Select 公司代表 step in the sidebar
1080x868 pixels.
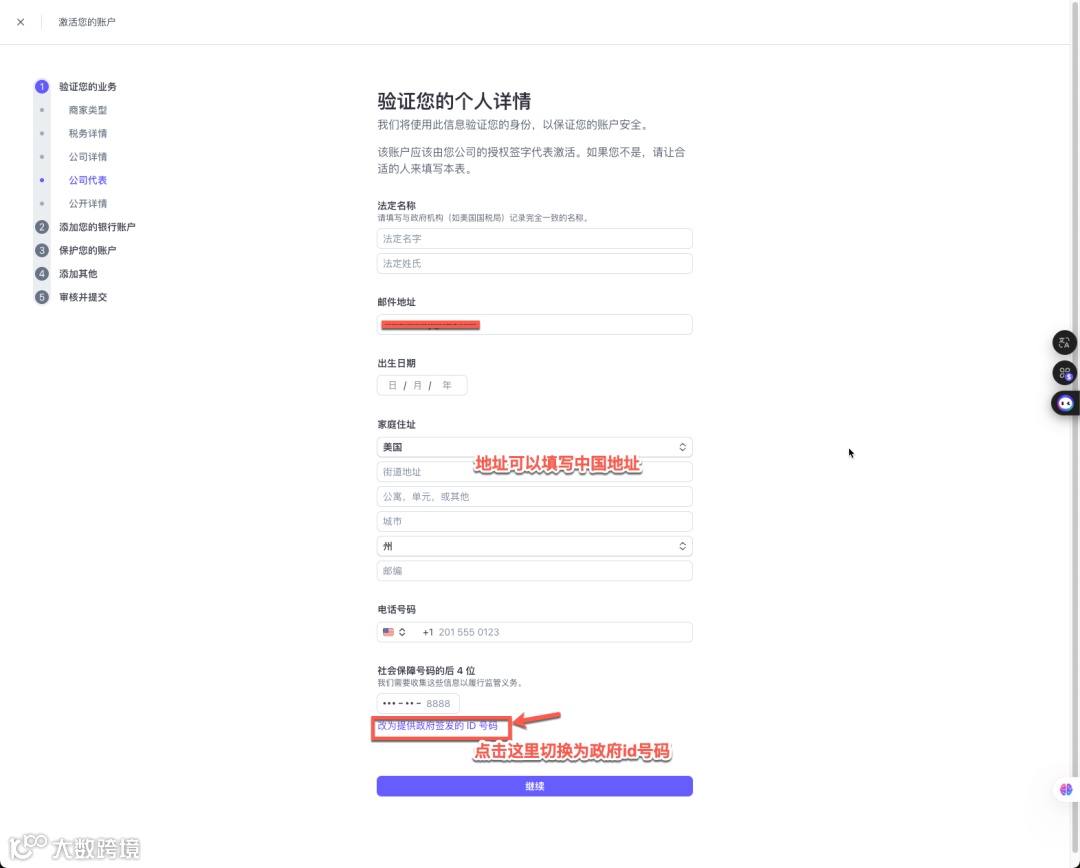pos(87,180)
